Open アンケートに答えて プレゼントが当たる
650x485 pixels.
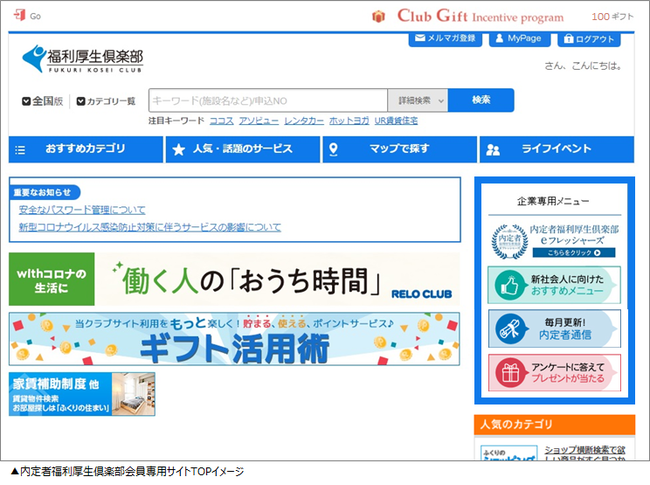(554, 373)
